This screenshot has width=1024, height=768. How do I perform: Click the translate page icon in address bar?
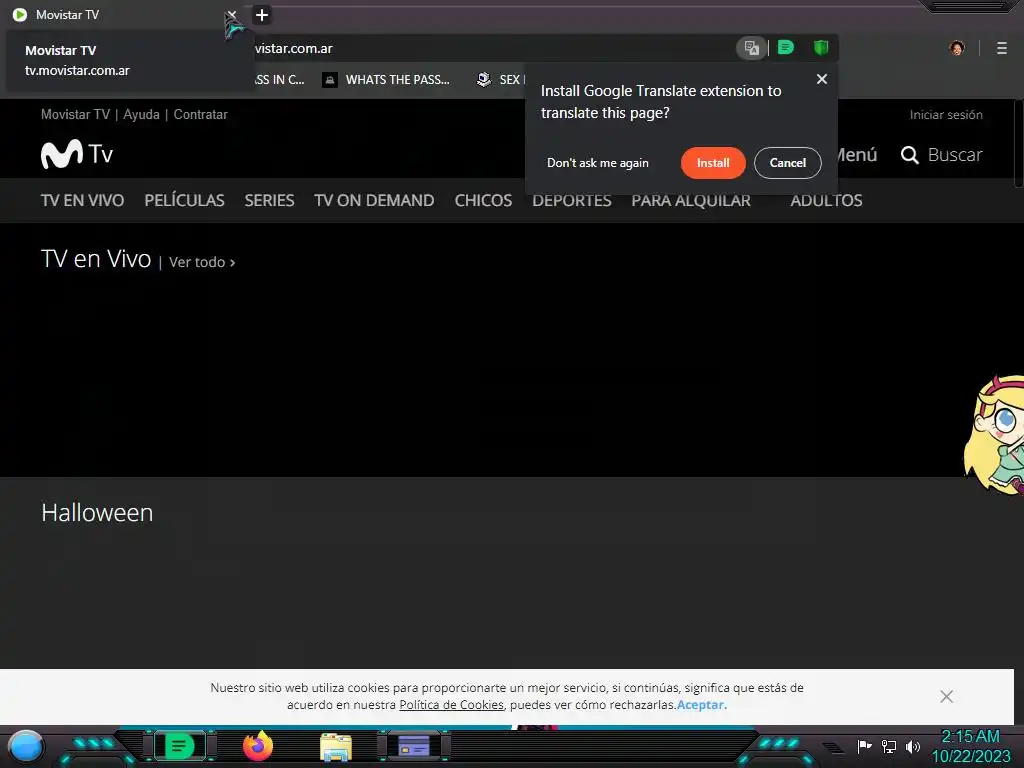(752, 48)
